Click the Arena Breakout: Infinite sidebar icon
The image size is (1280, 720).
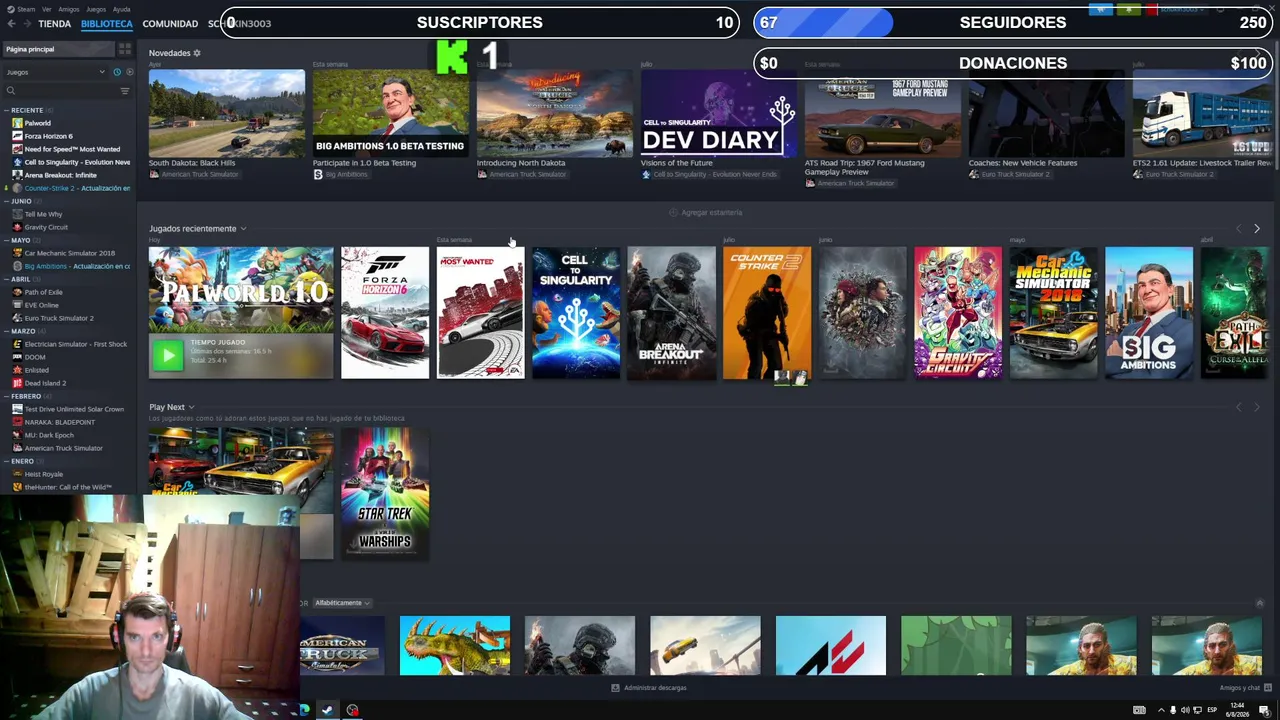[17, 175]
